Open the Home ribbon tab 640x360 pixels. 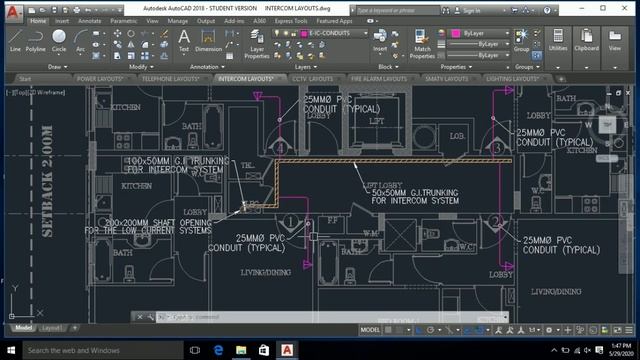pyautogui.click(x=38, y=21)
